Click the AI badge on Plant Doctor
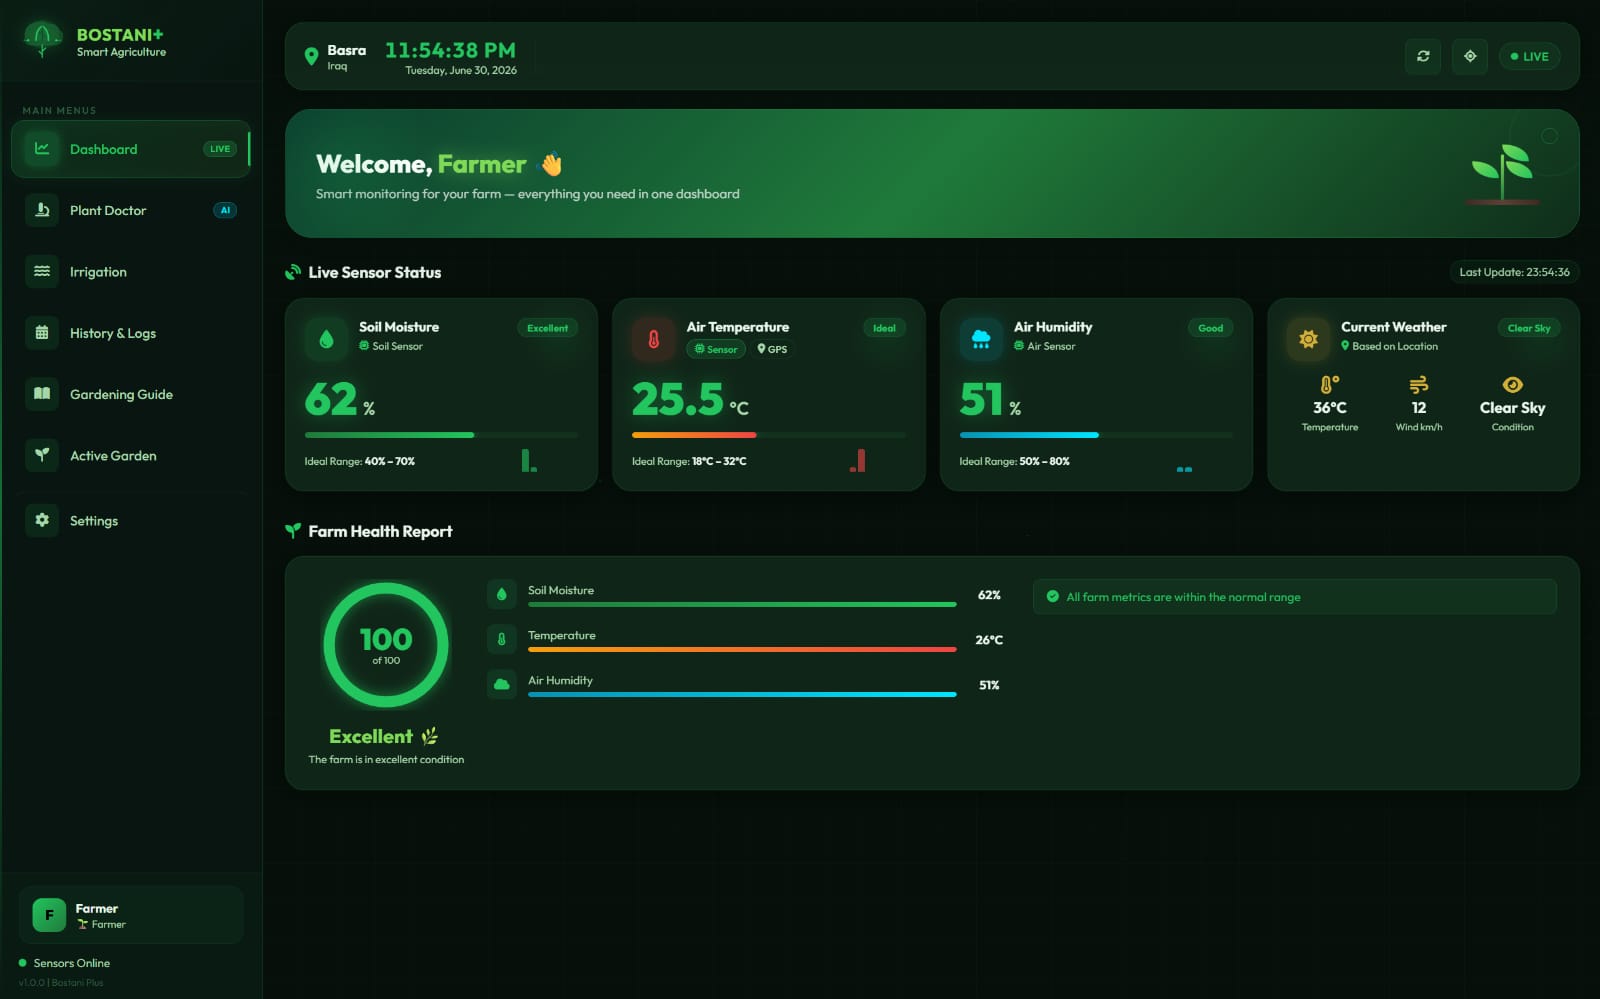Image resolution: width=1600 pixels, height=999 pixels. point(225,210)
